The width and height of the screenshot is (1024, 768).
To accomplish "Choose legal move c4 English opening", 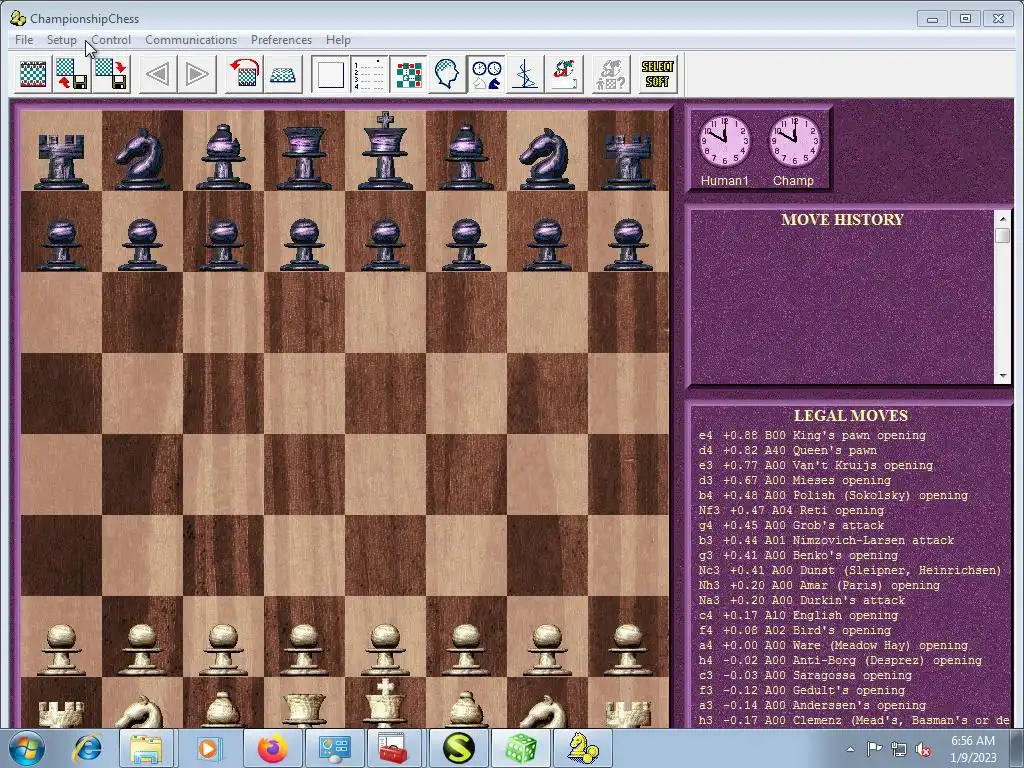I will coord(798,616).
